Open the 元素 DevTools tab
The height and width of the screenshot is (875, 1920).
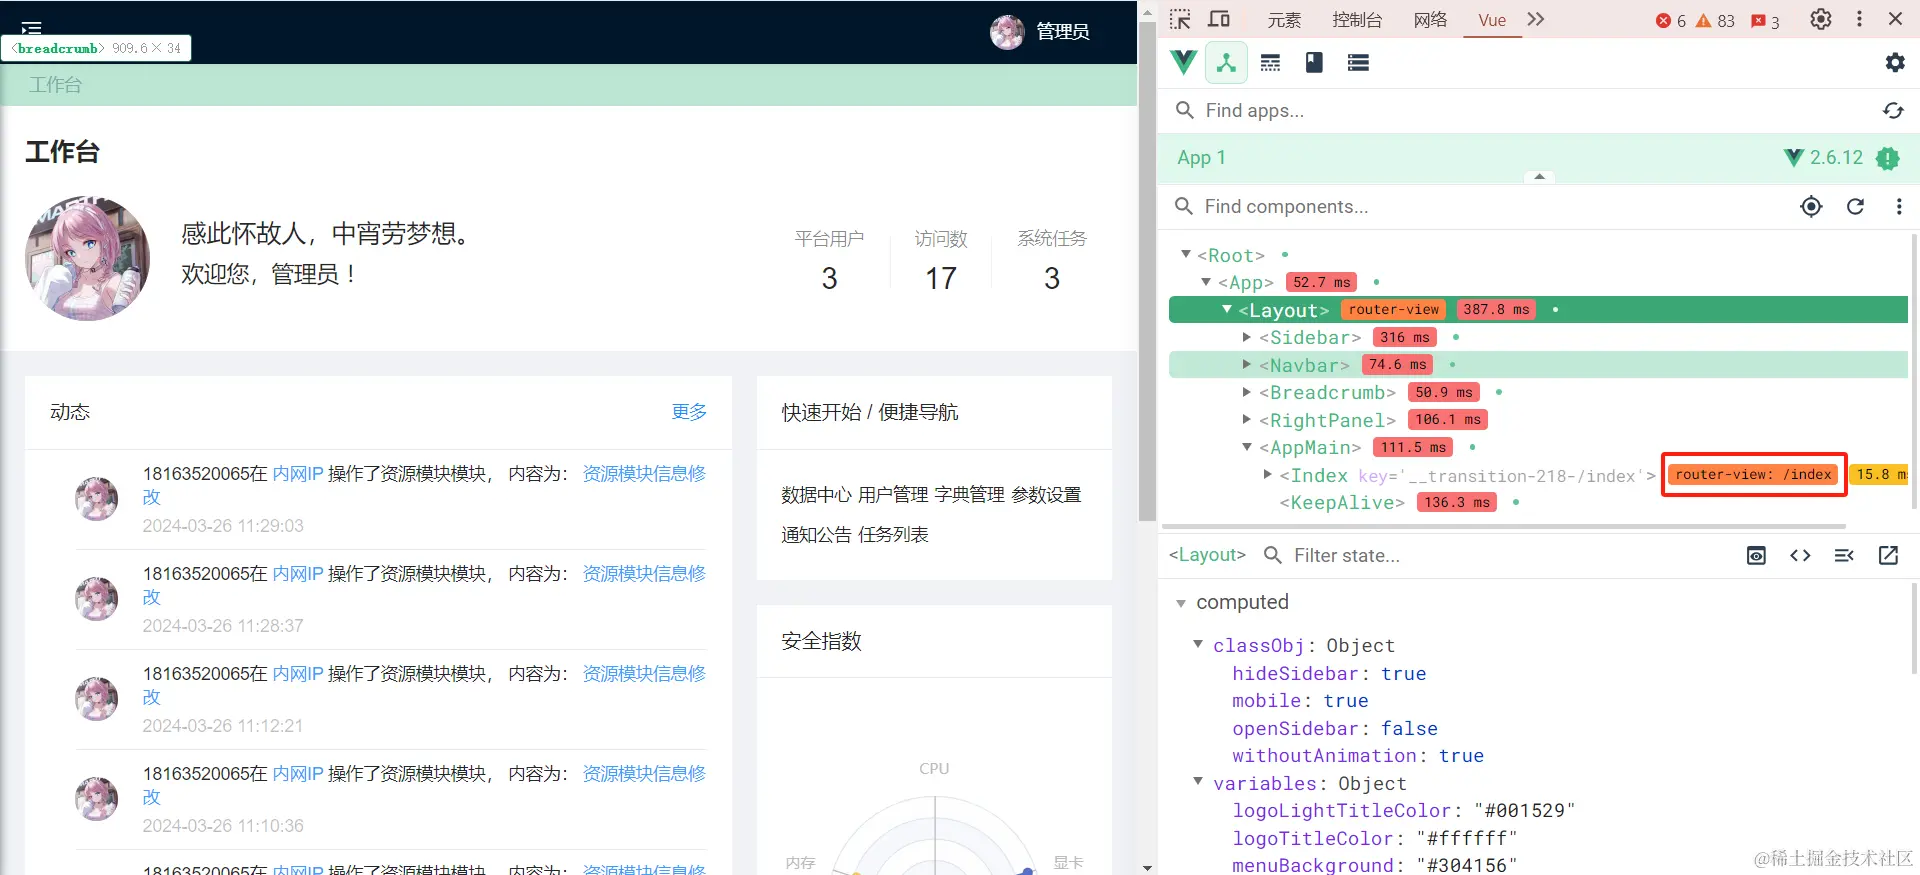click(1284, 20)
